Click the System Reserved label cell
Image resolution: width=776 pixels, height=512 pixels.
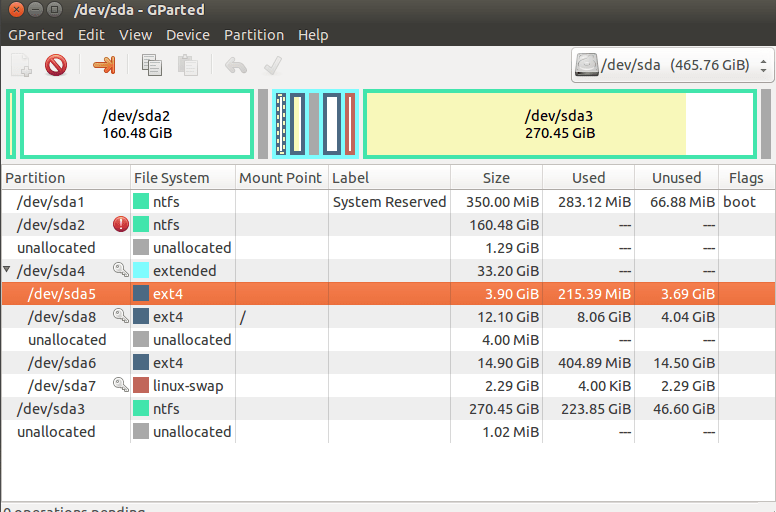389,202
